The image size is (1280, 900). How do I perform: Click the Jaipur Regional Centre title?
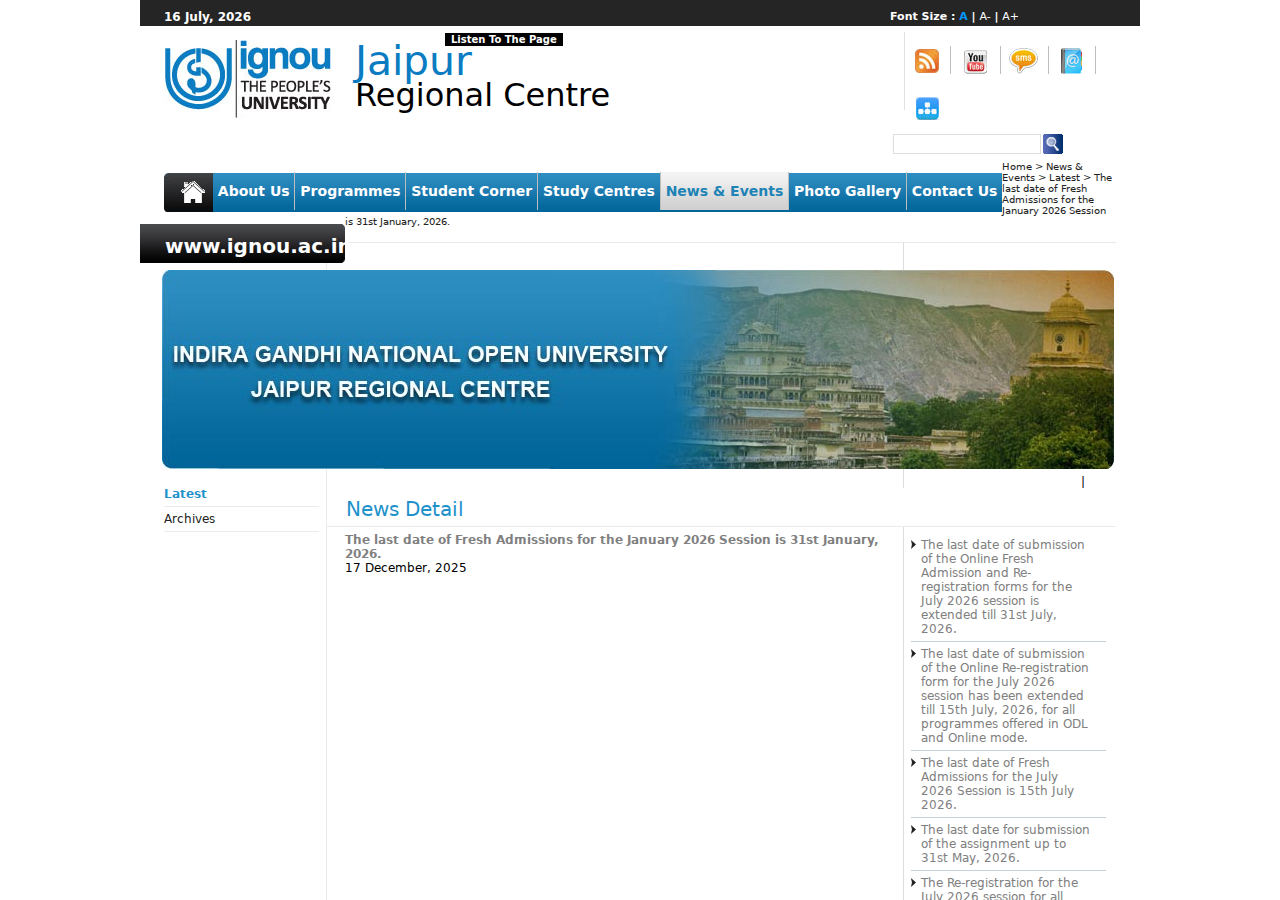pyautogui.click(x=482, y=78)
